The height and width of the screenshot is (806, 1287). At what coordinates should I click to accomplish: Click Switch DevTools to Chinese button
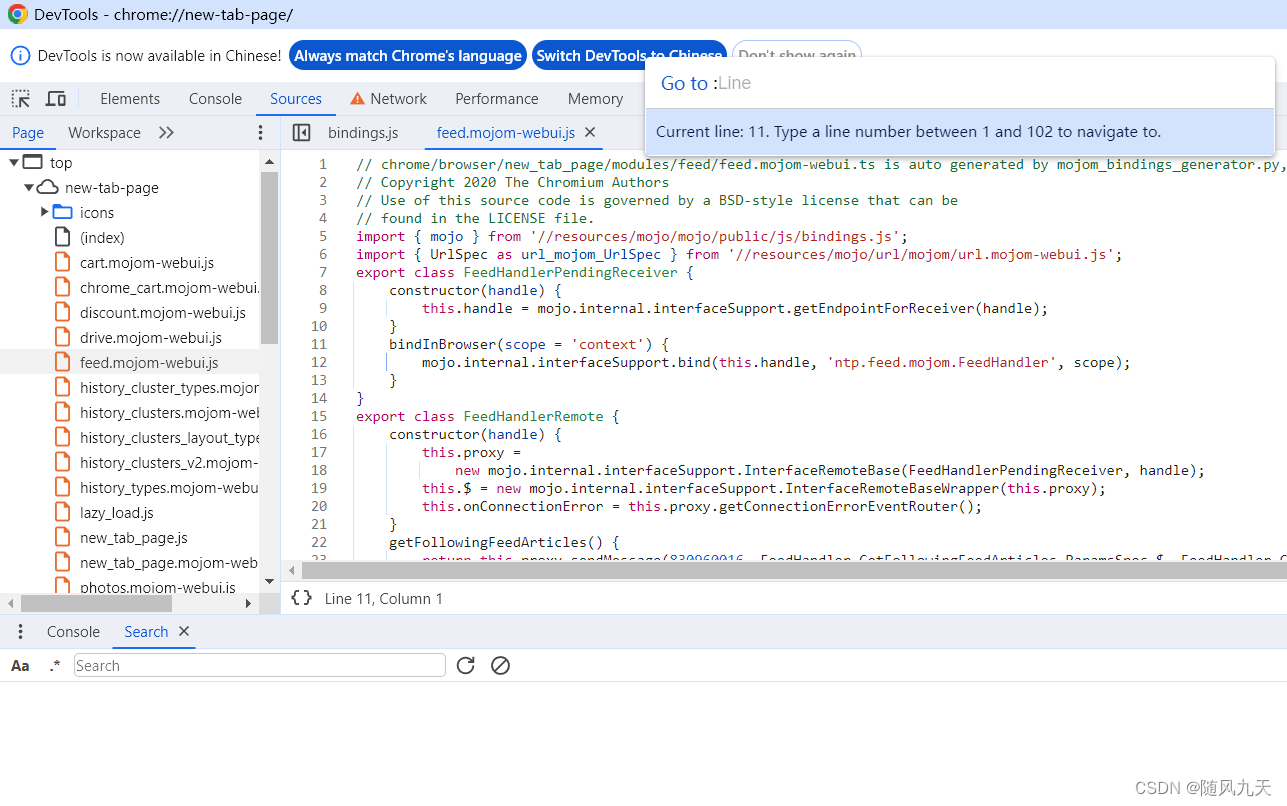click(628, 56)
